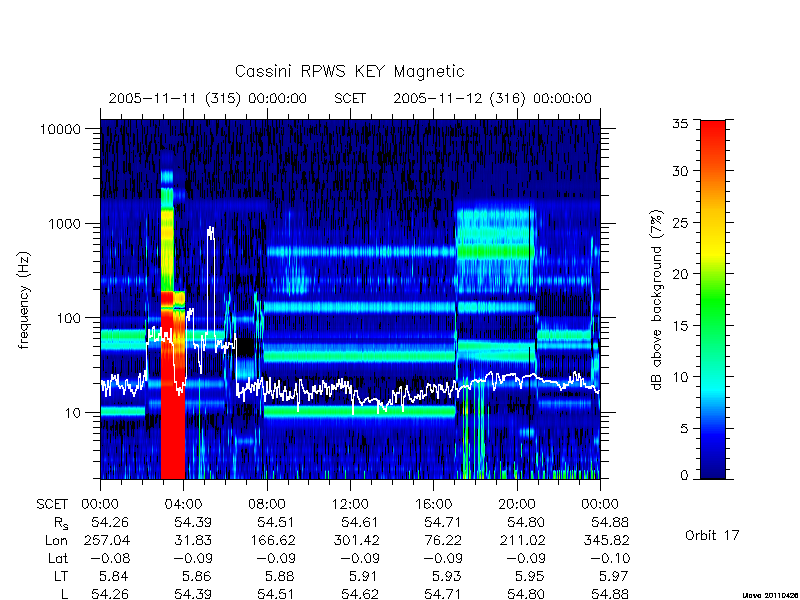This screenshot has width=800, height=600.
Task: Select the end date '2005-11-12 (316) 00:00:00'
Action: coord(492,98)
